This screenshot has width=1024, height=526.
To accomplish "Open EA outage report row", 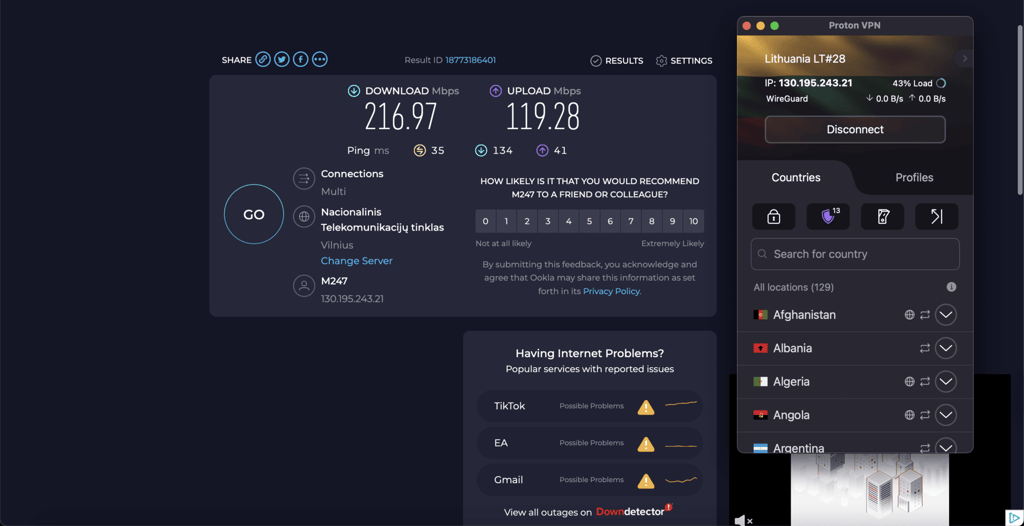I will 590,444.
